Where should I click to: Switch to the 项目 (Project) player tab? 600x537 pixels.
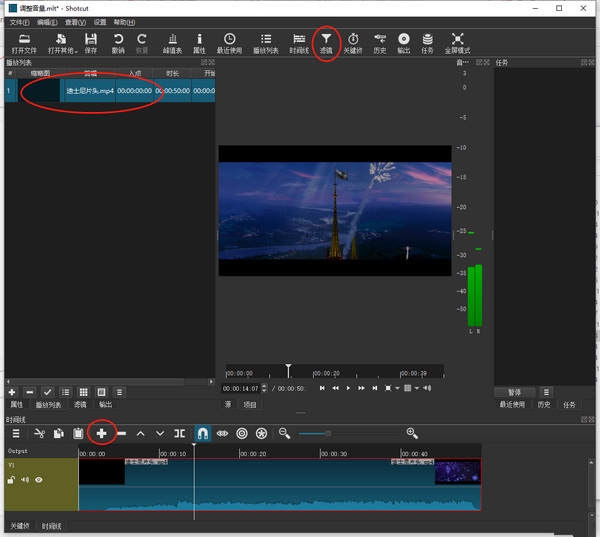pos(250,404)
